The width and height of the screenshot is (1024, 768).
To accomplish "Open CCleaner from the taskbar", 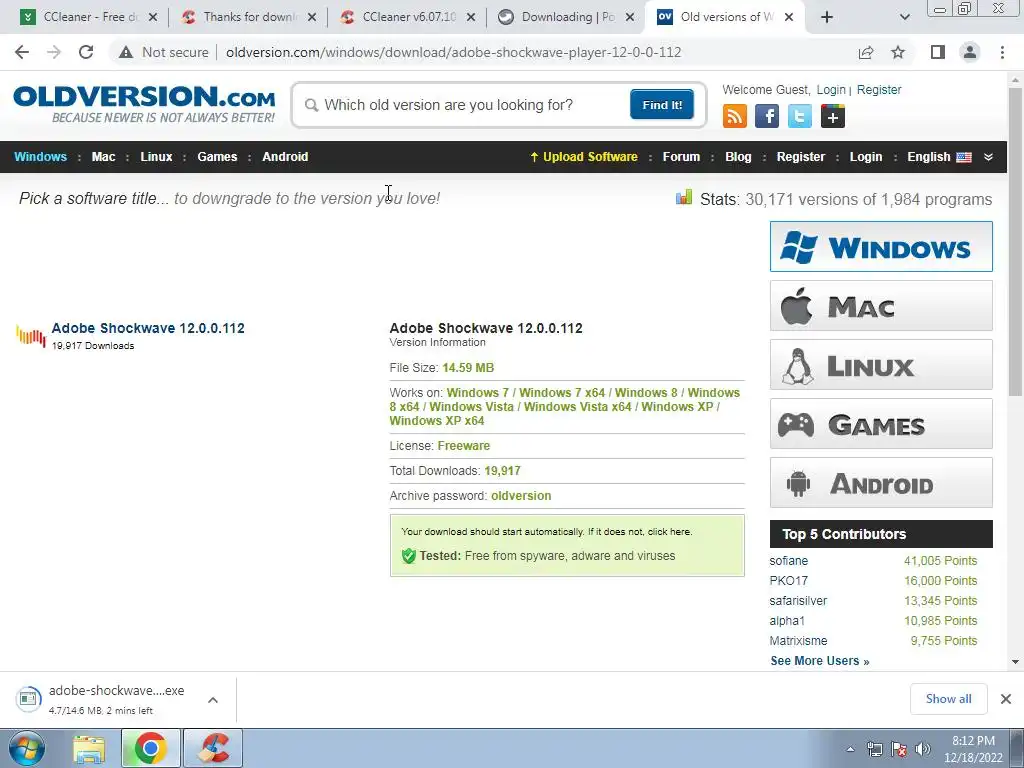I will (x=214, y=748).
